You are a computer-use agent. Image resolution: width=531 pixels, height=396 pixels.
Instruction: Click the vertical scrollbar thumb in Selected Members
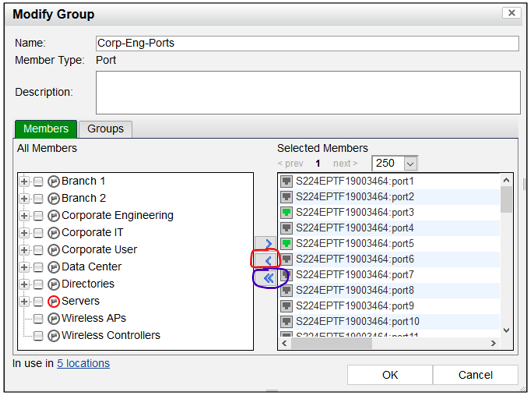click(x=506, y=200)
